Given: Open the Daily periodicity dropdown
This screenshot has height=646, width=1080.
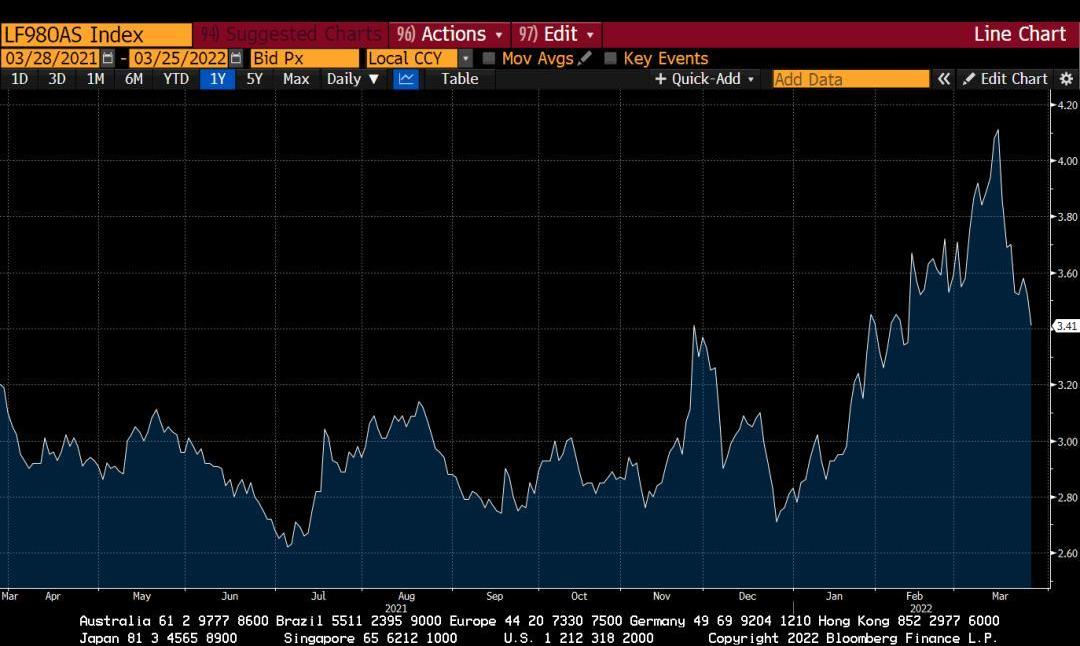Looking at the screenshot, I should point(353,79).
